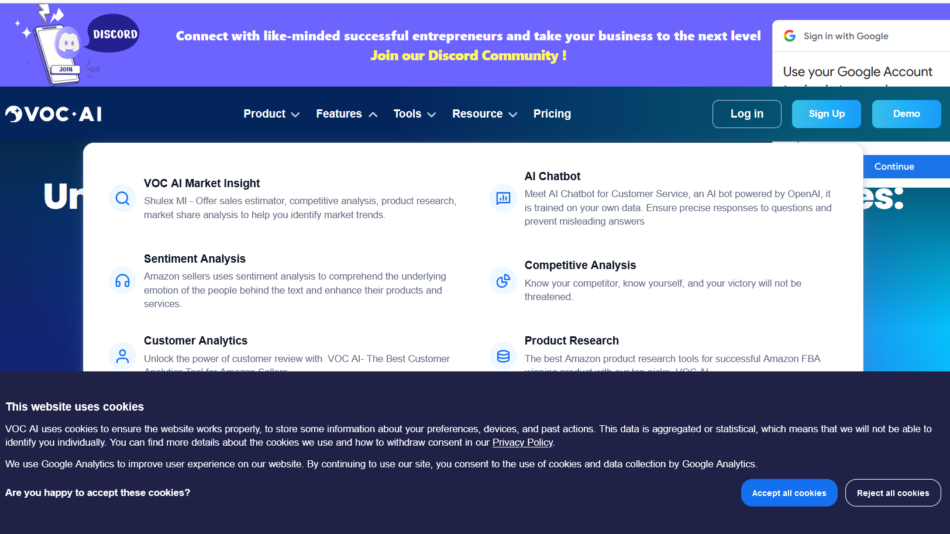Open the Tools dropdown menu
The image size is (950, 534).
tap(414, 114)
